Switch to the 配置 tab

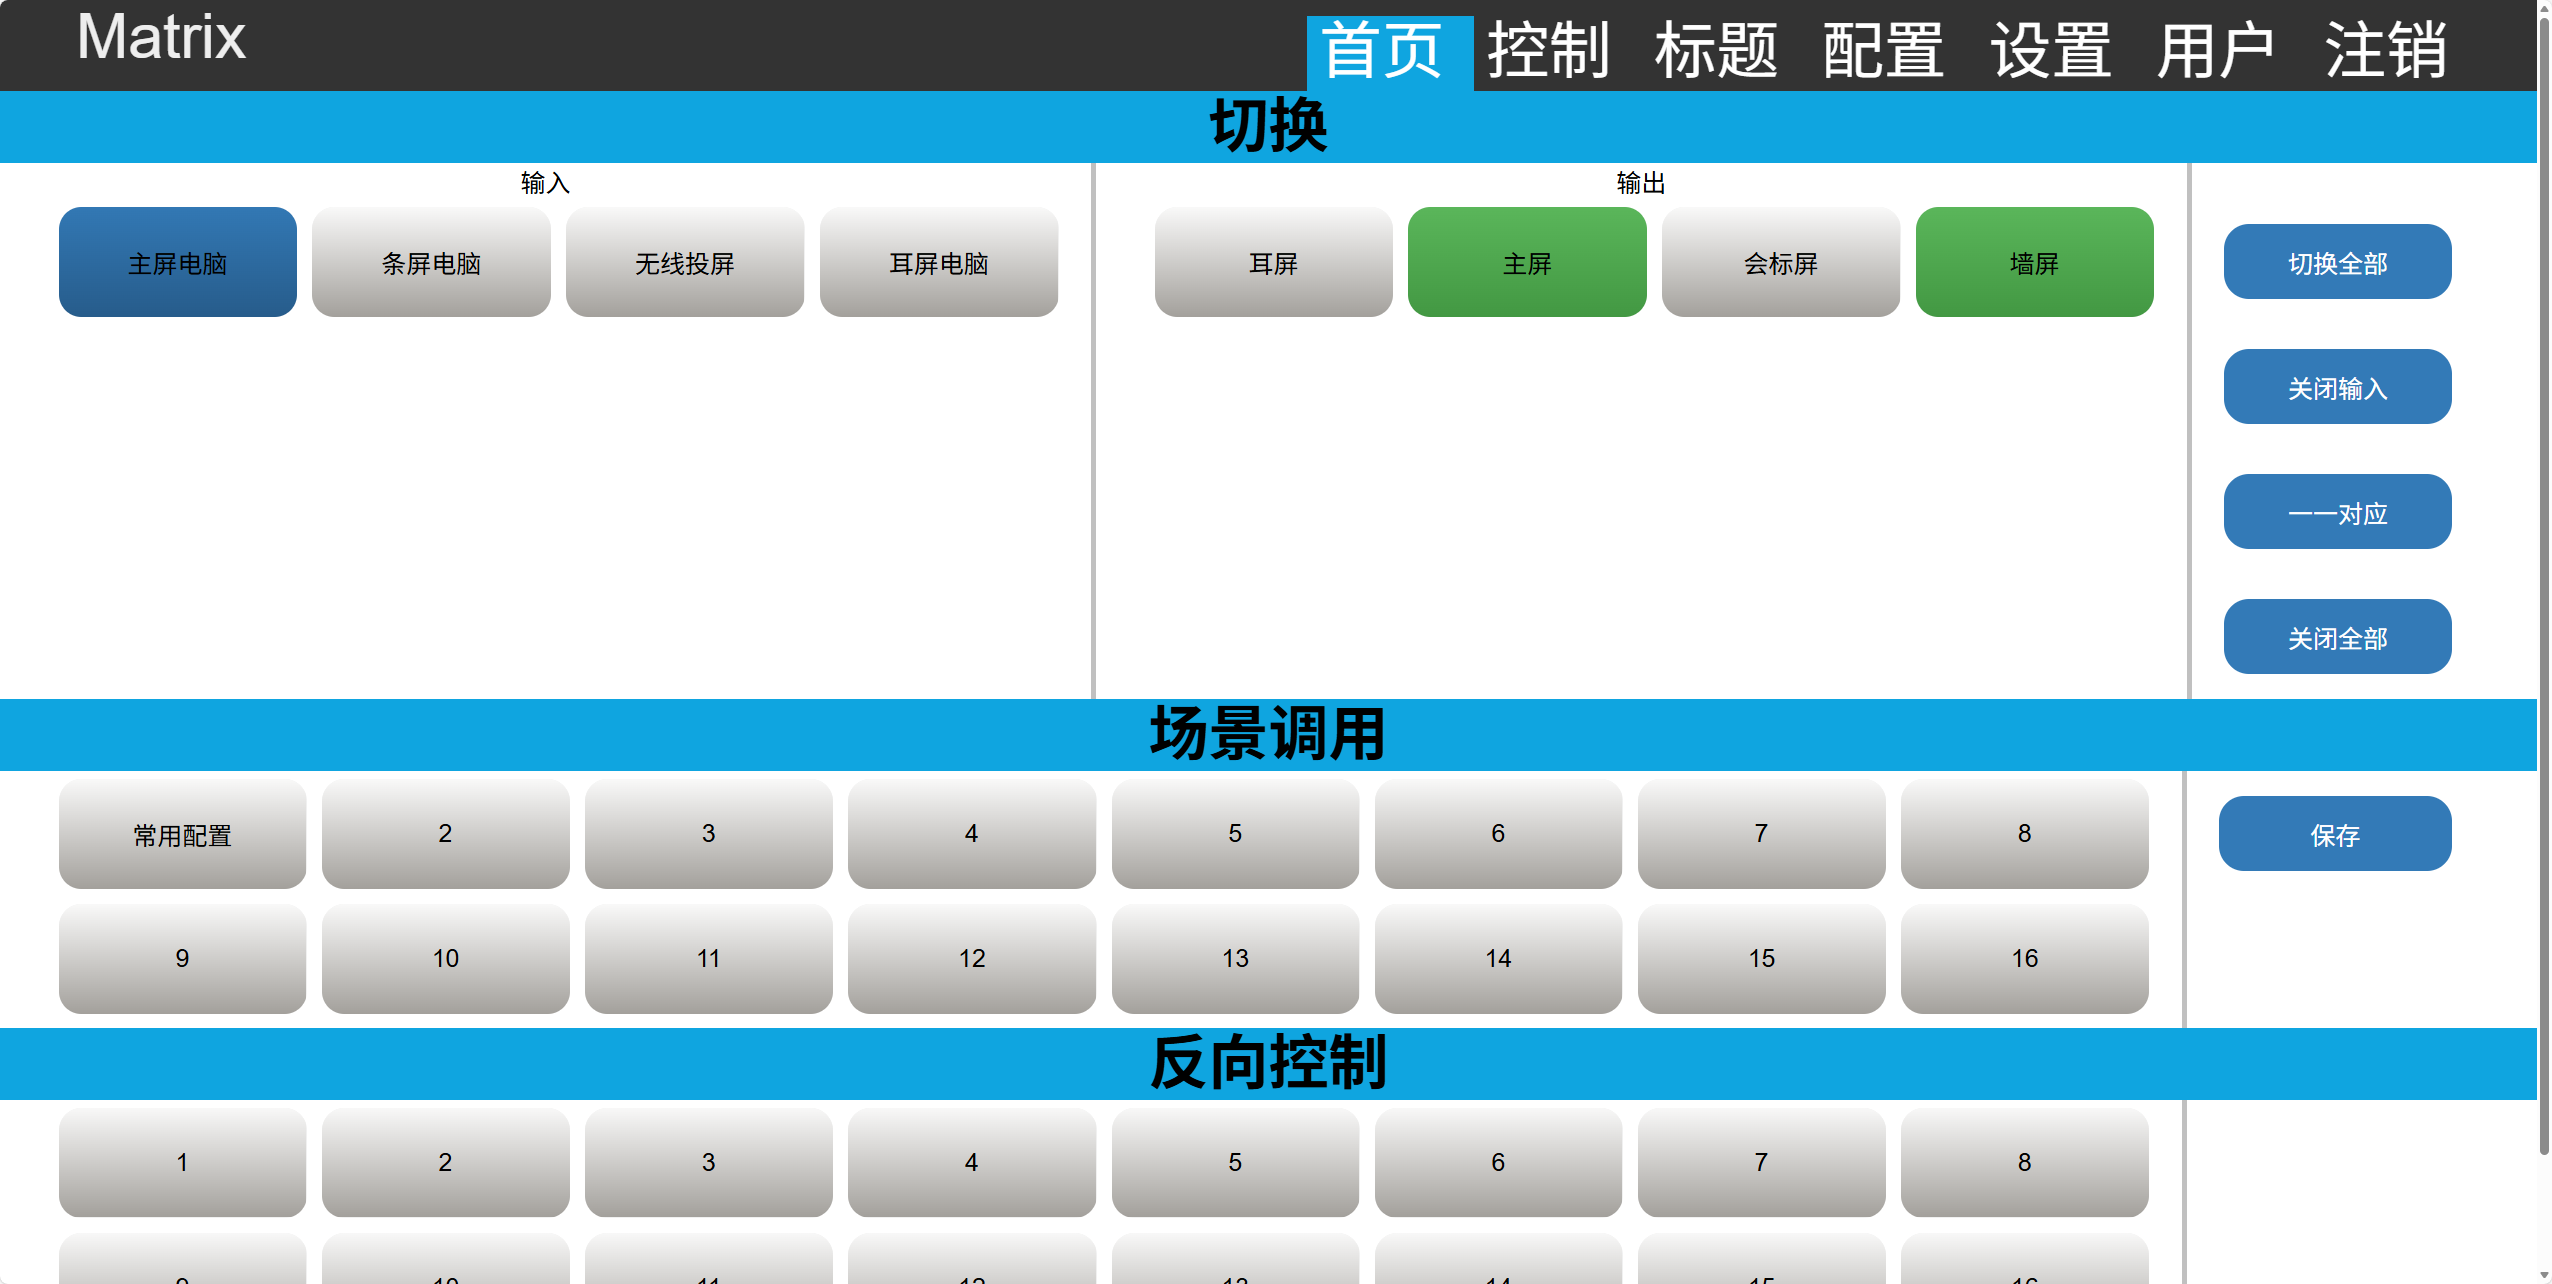1883,50
